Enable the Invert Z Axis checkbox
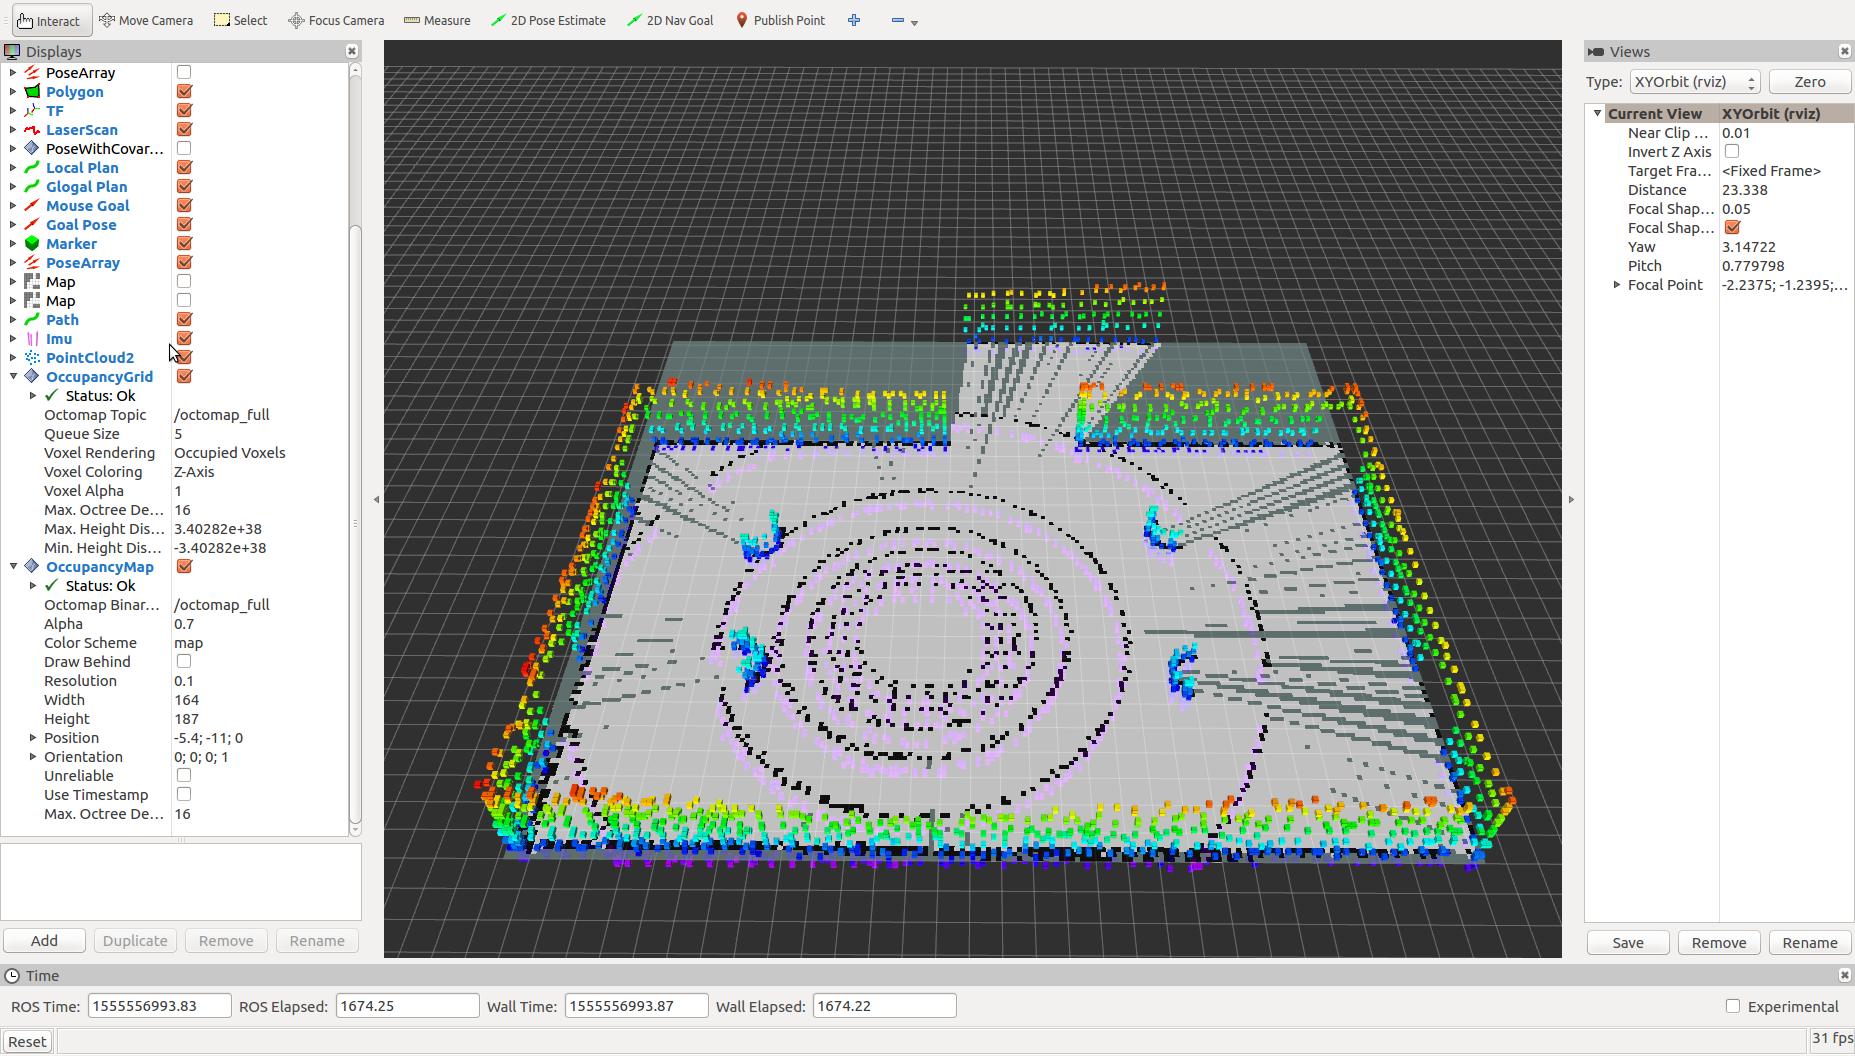The height and width of the screenshot is (1056, 1855). 1732,151
